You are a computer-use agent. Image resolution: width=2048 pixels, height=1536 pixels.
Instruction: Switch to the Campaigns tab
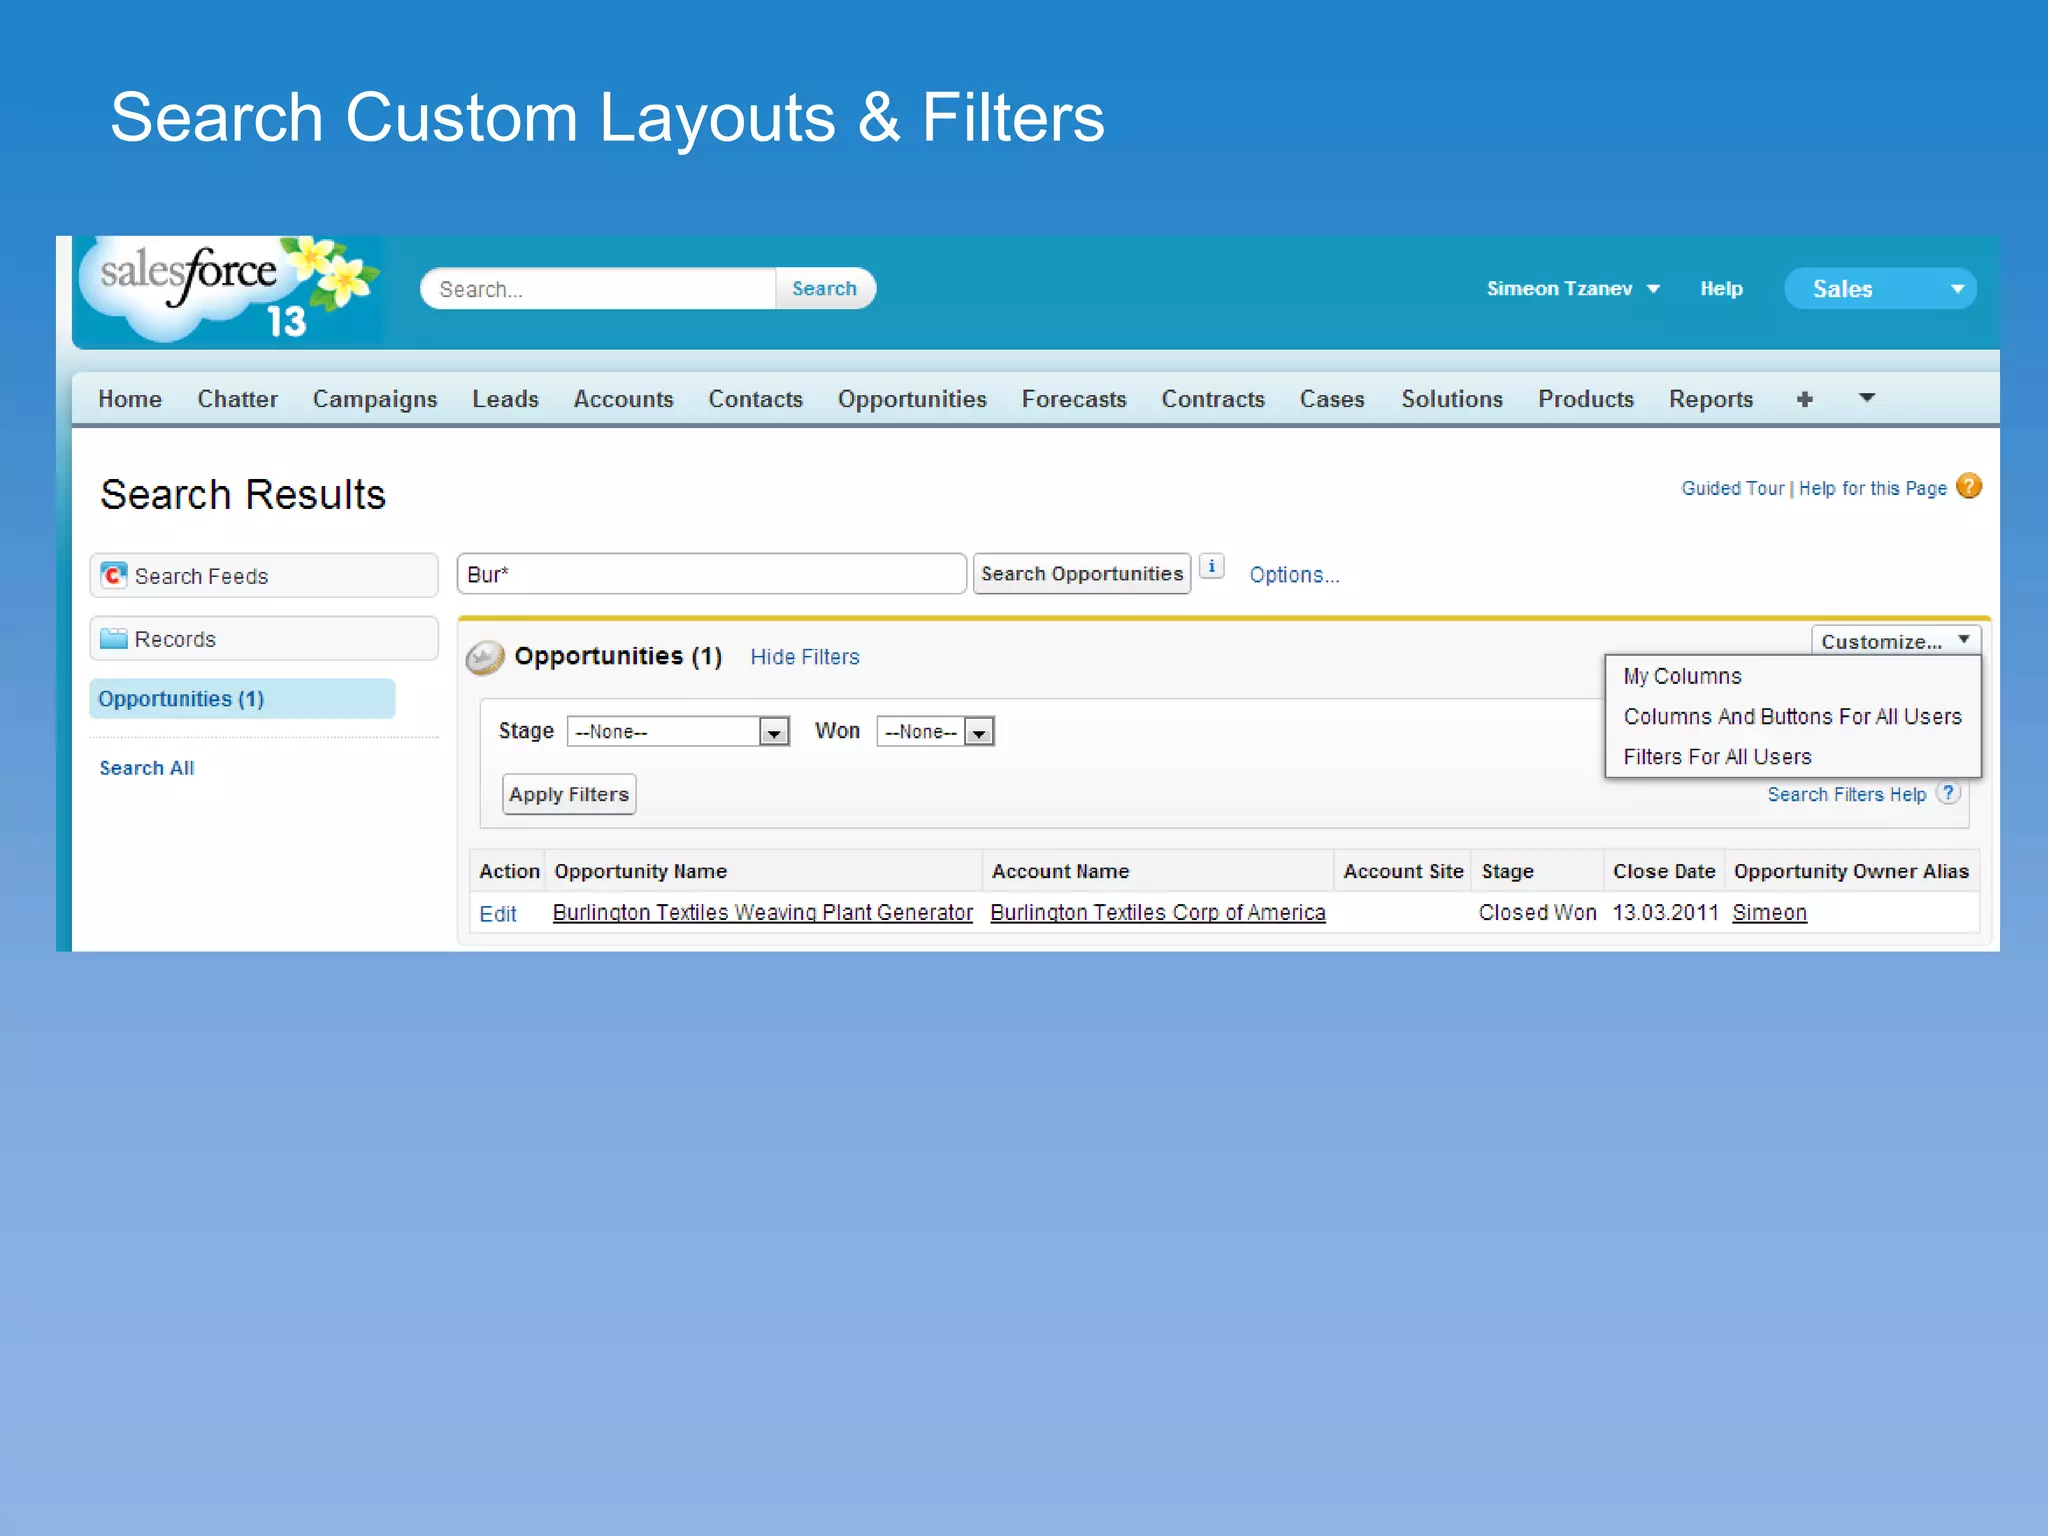[375, 399]
